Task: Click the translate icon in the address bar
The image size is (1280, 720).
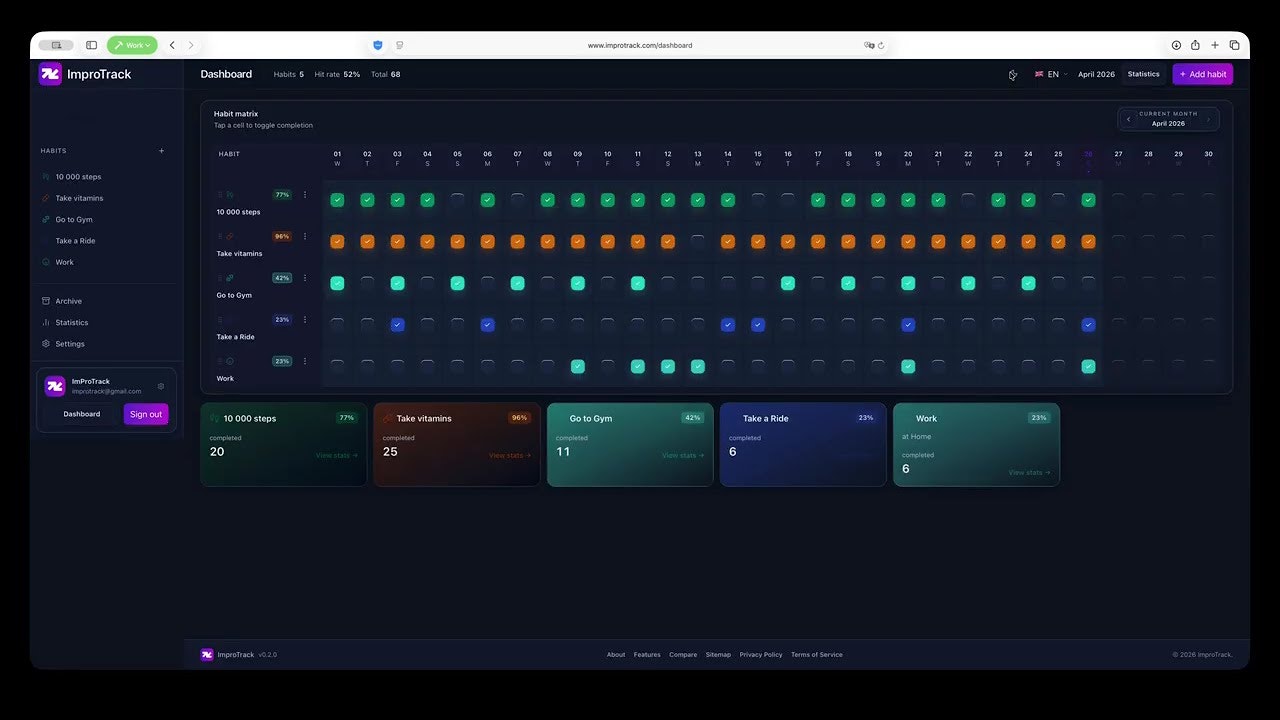Action: (869, 45)
